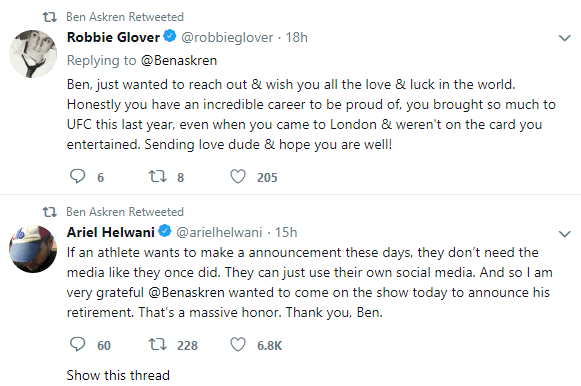Click @robbieglover handle

coord(227,37)
